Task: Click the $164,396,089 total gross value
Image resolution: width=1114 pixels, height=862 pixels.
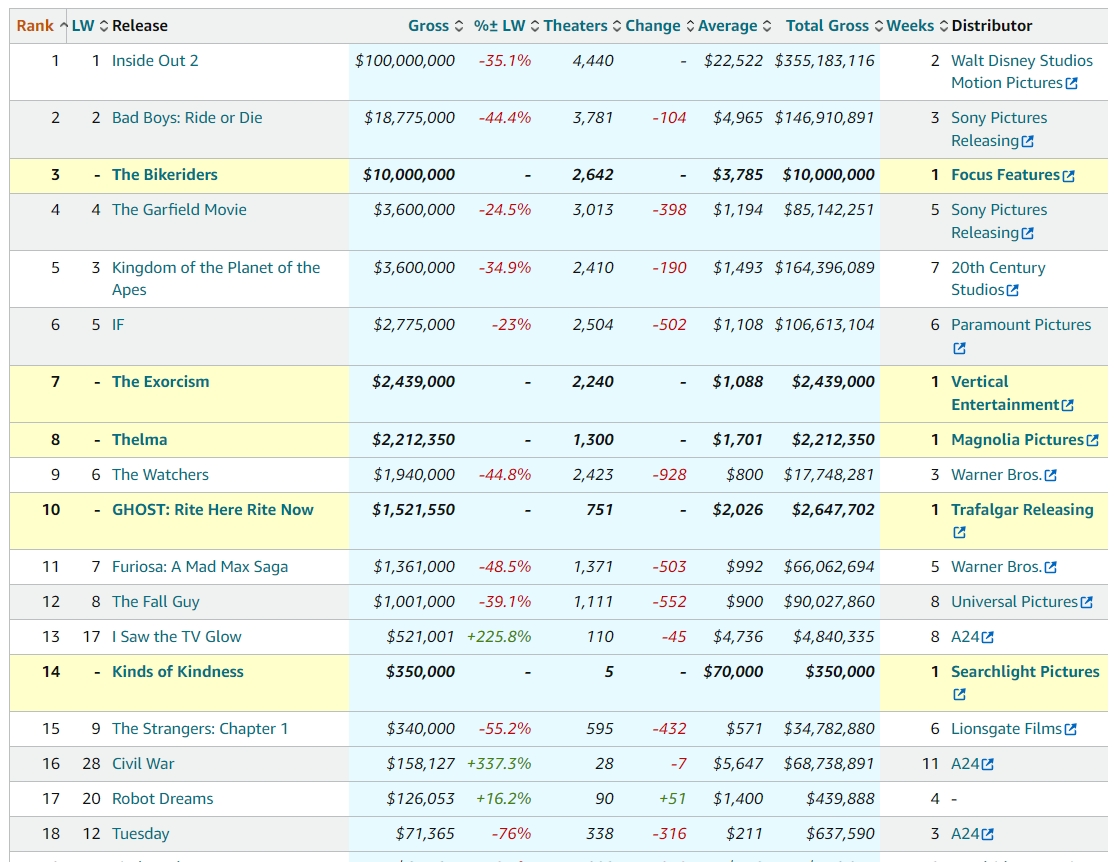Action: click(x=824, y=267)
